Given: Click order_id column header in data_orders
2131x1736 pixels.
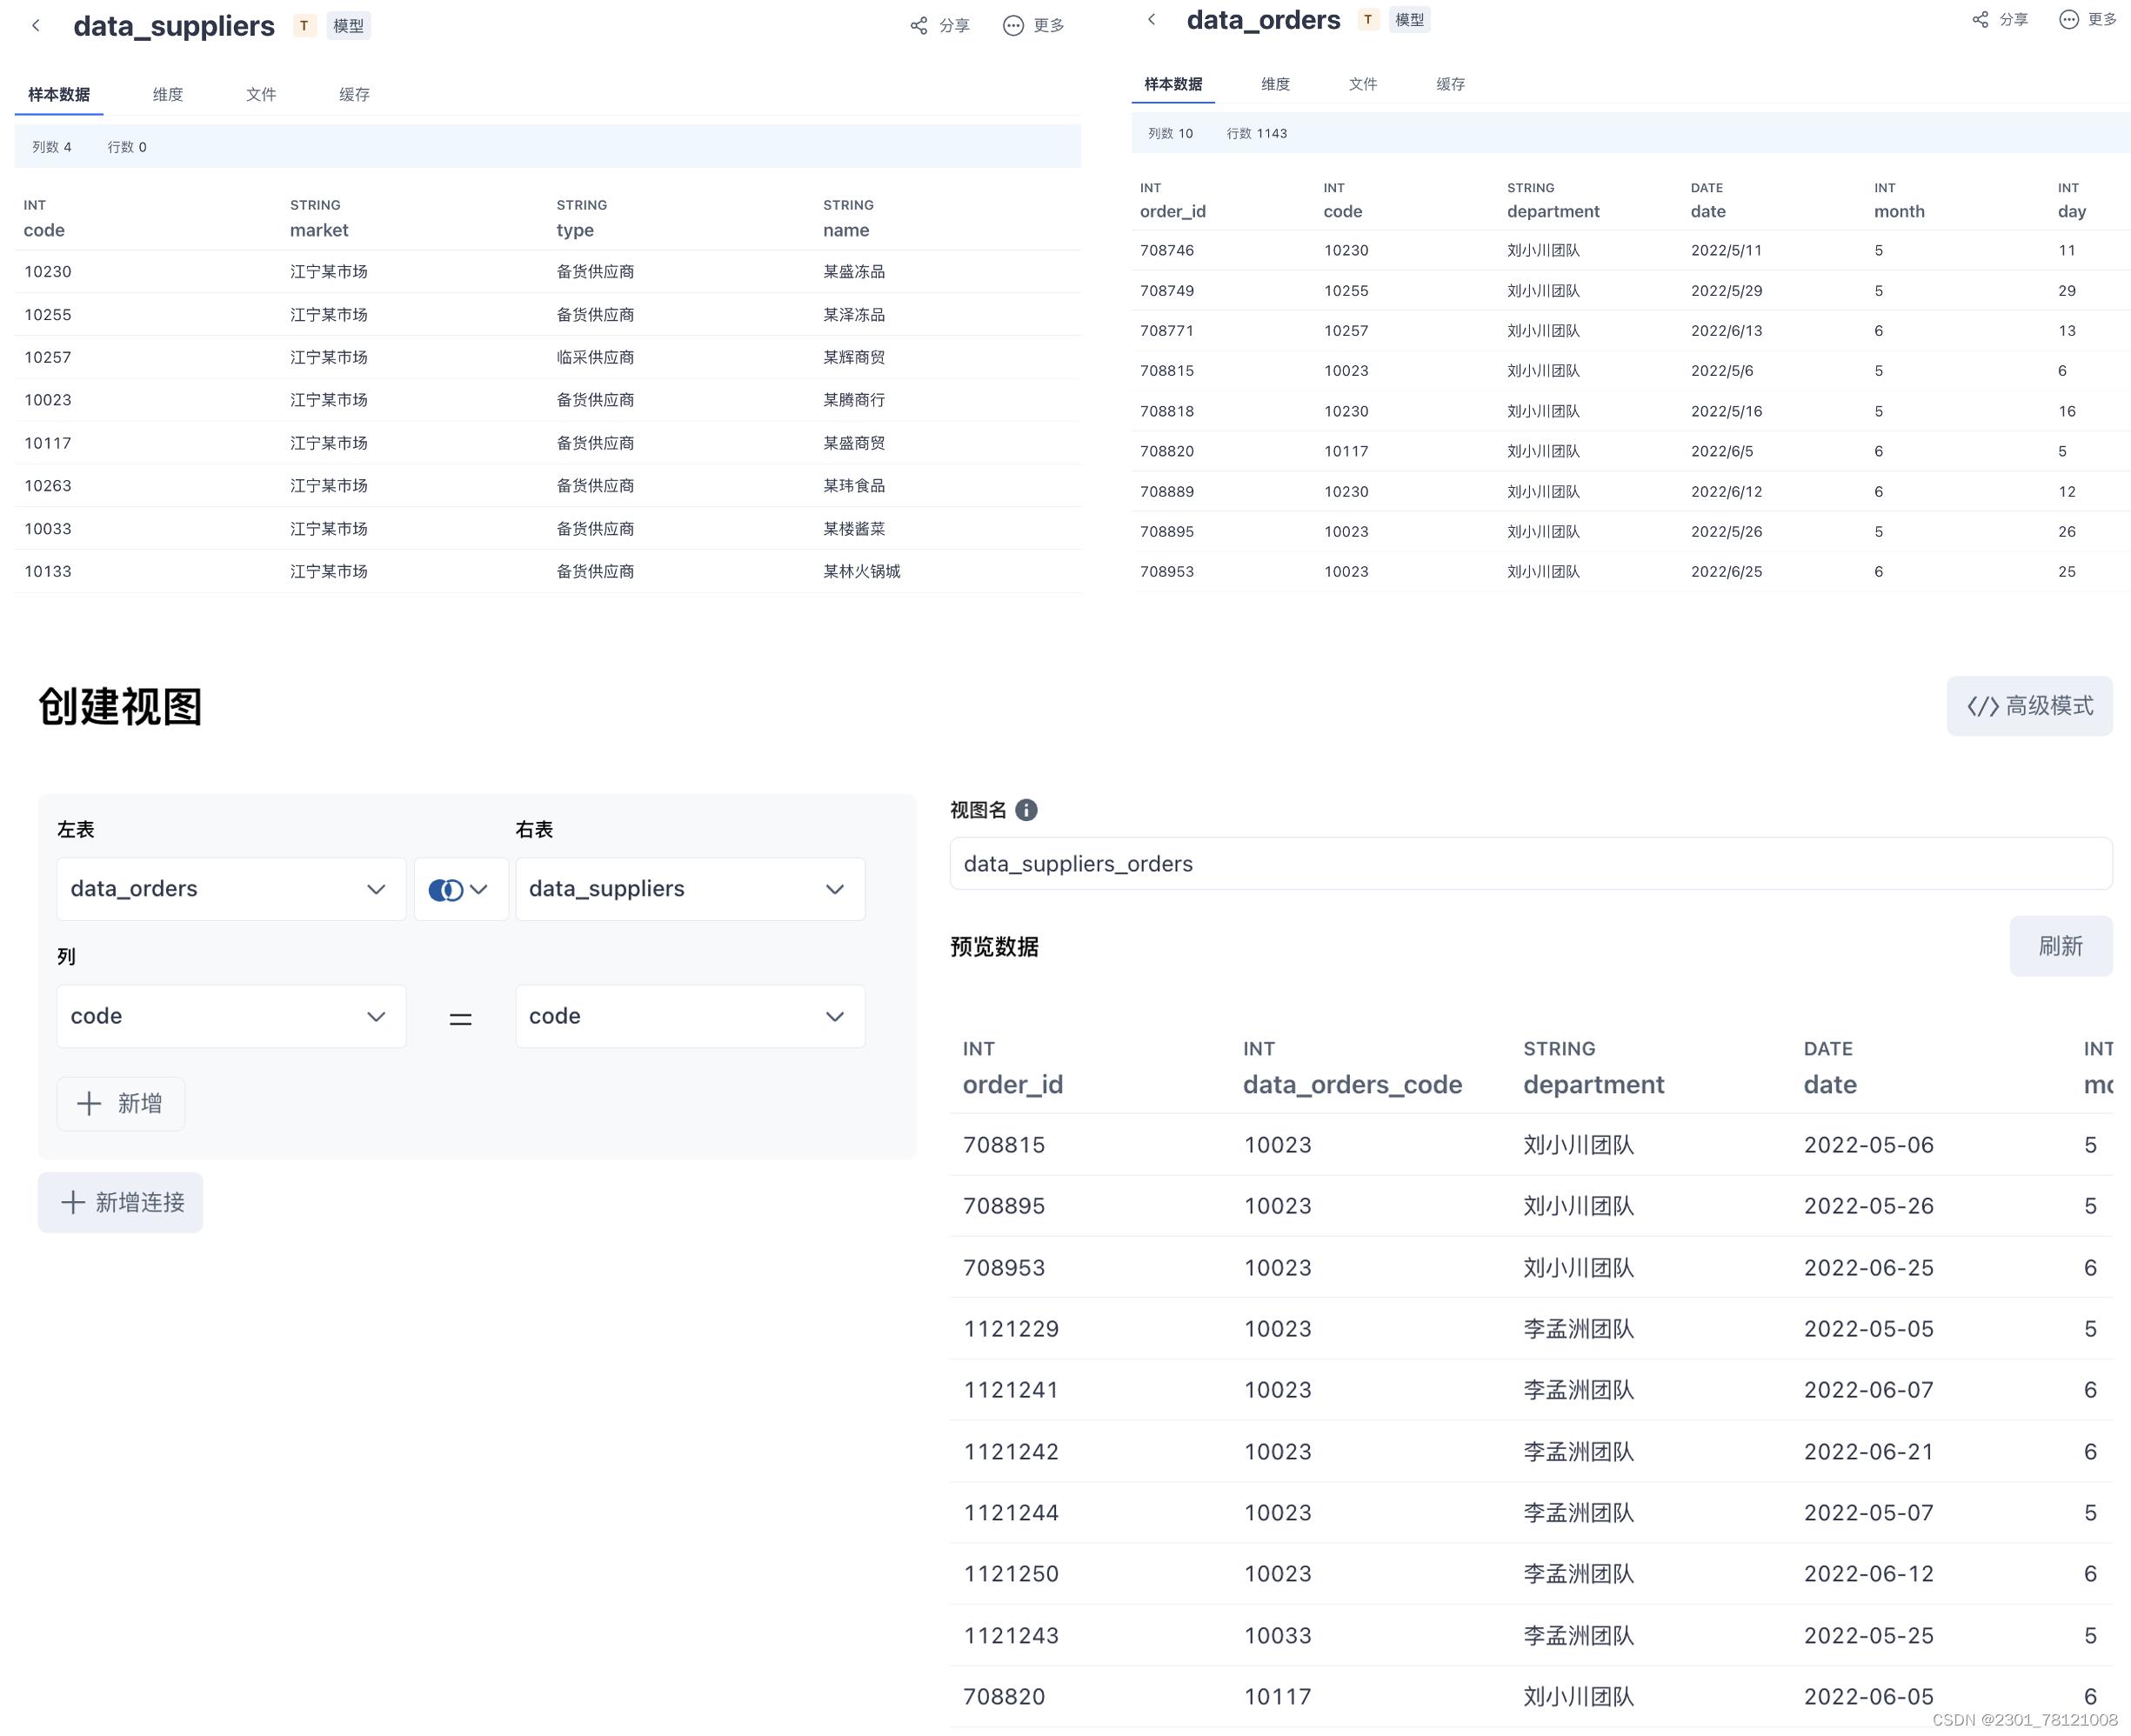Looking at the screenshot, I should point(1172,211).
